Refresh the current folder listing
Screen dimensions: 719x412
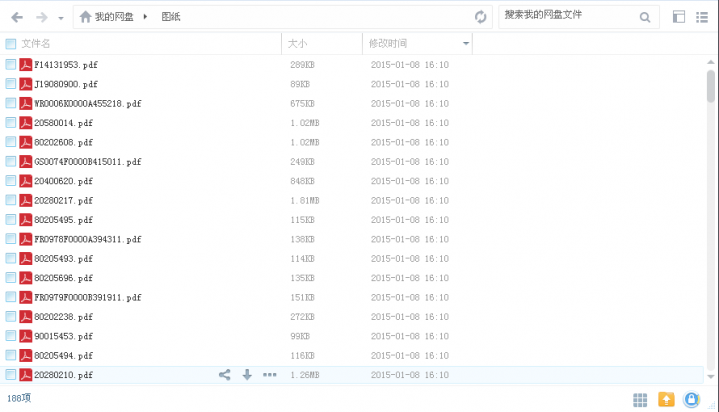pos(481,17)
